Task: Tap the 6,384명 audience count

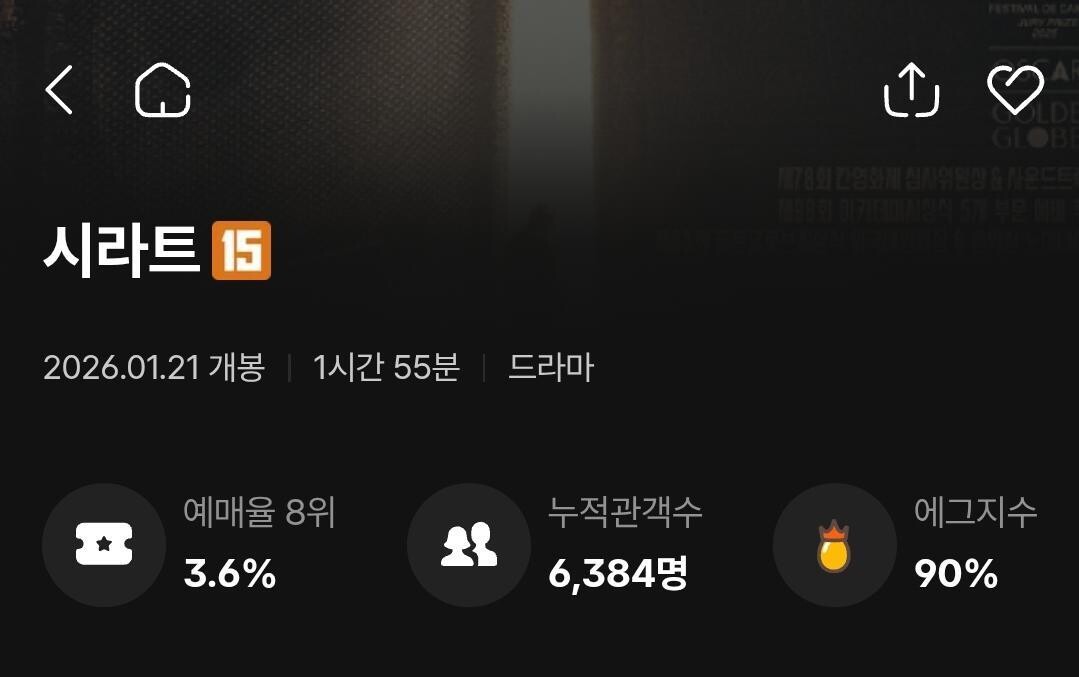Action: coord(618,573)
